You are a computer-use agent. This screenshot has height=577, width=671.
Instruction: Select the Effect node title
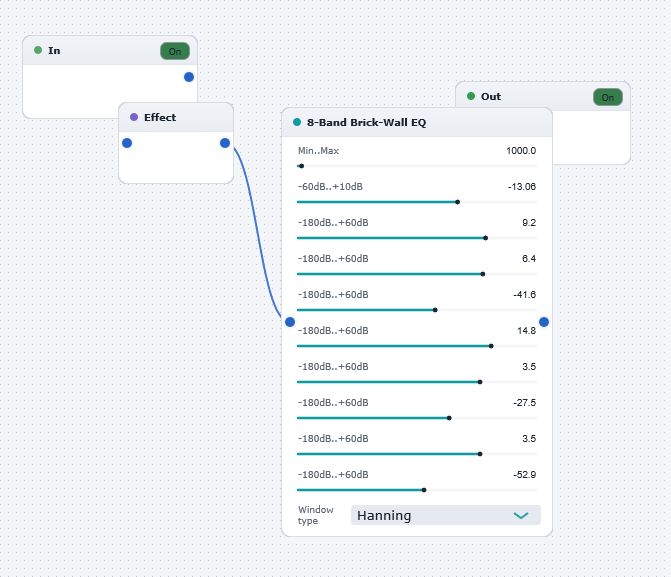160,117
